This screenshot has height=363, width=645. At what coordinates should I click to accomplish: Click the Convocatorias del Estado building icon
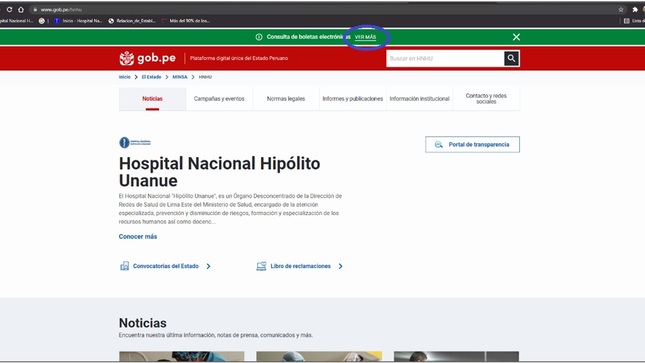tap(124, 266)
